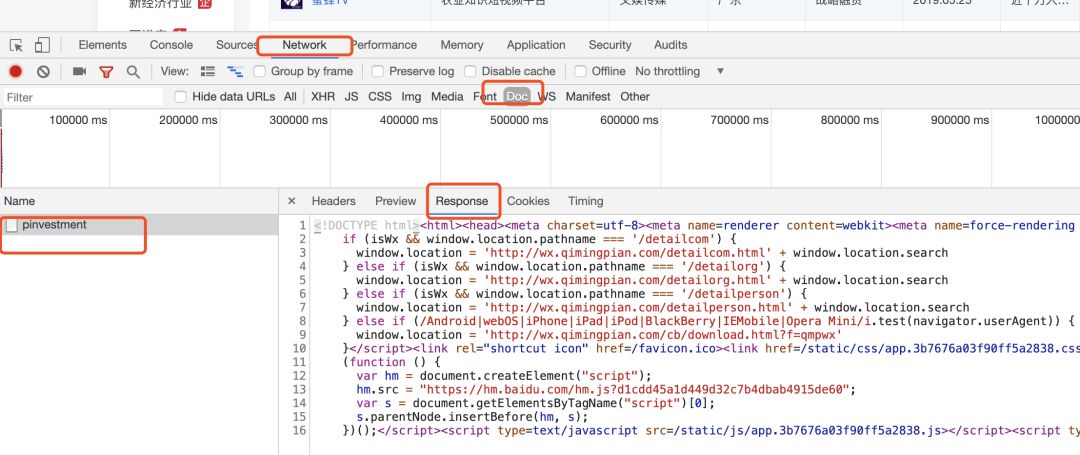Open the Preview detail tab
This screenshot has width=1080, height=455.
point(395,201)
